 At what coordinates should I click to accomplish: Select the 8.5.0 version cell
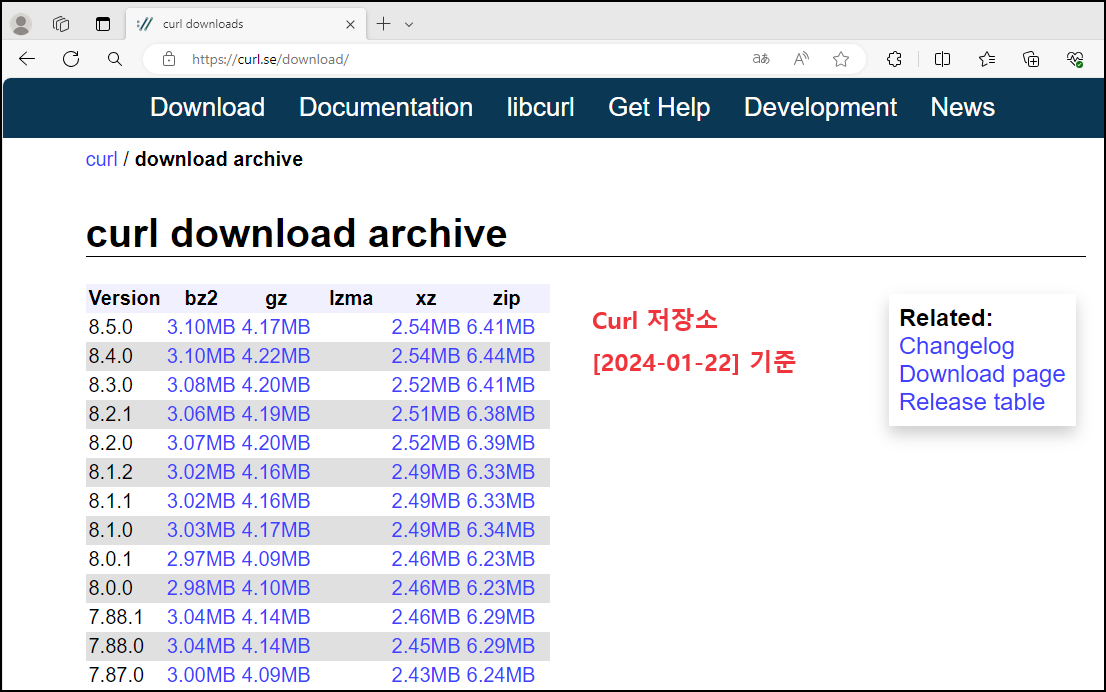coord(111,327)
